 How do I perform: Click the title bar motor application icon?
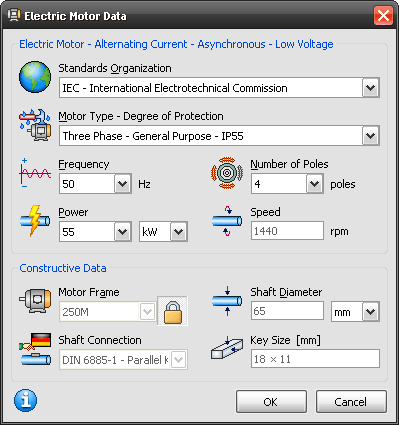[14, 15]
